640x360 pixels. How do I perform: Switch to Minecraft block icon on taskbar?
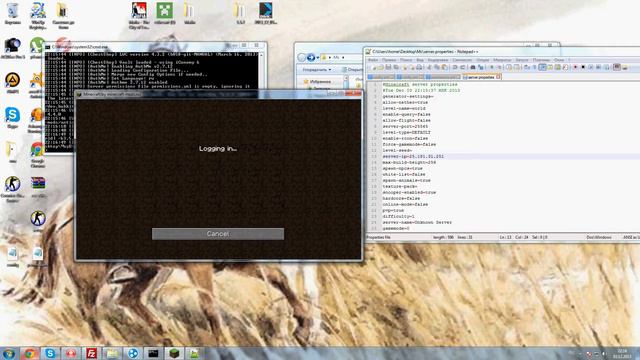(174, 353)
